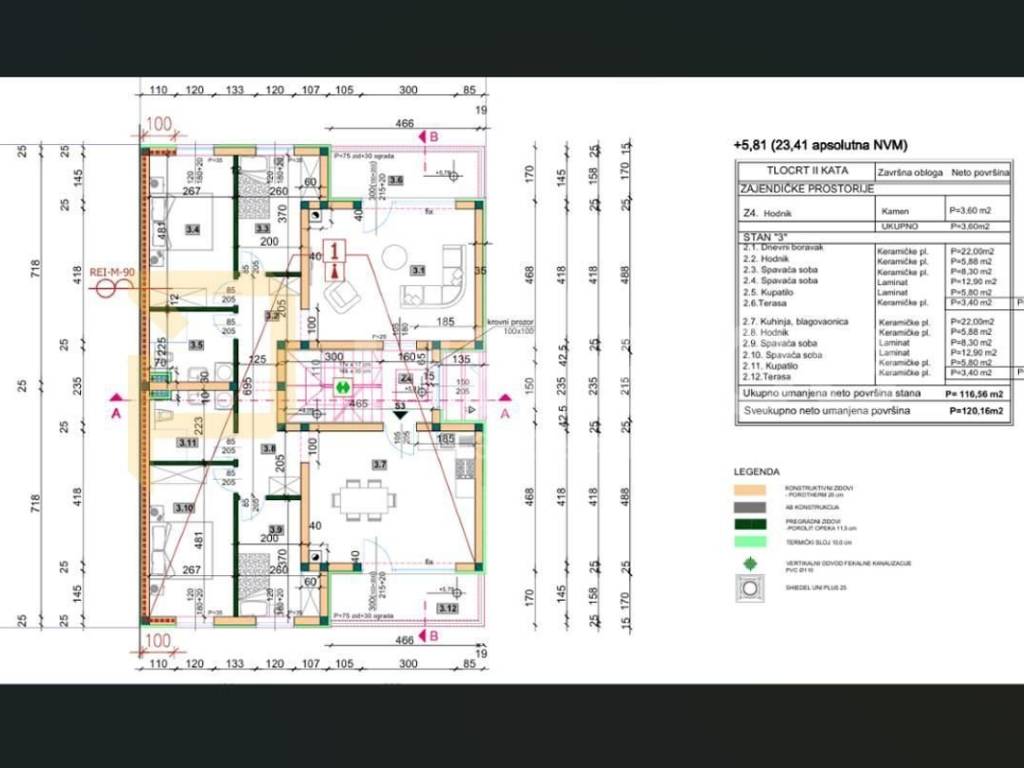Viewport: 1024px width, 768px height.
Task: Click the green diamond sewage symbol in legend
Action: pyautogui.click(x=748, y=564)
